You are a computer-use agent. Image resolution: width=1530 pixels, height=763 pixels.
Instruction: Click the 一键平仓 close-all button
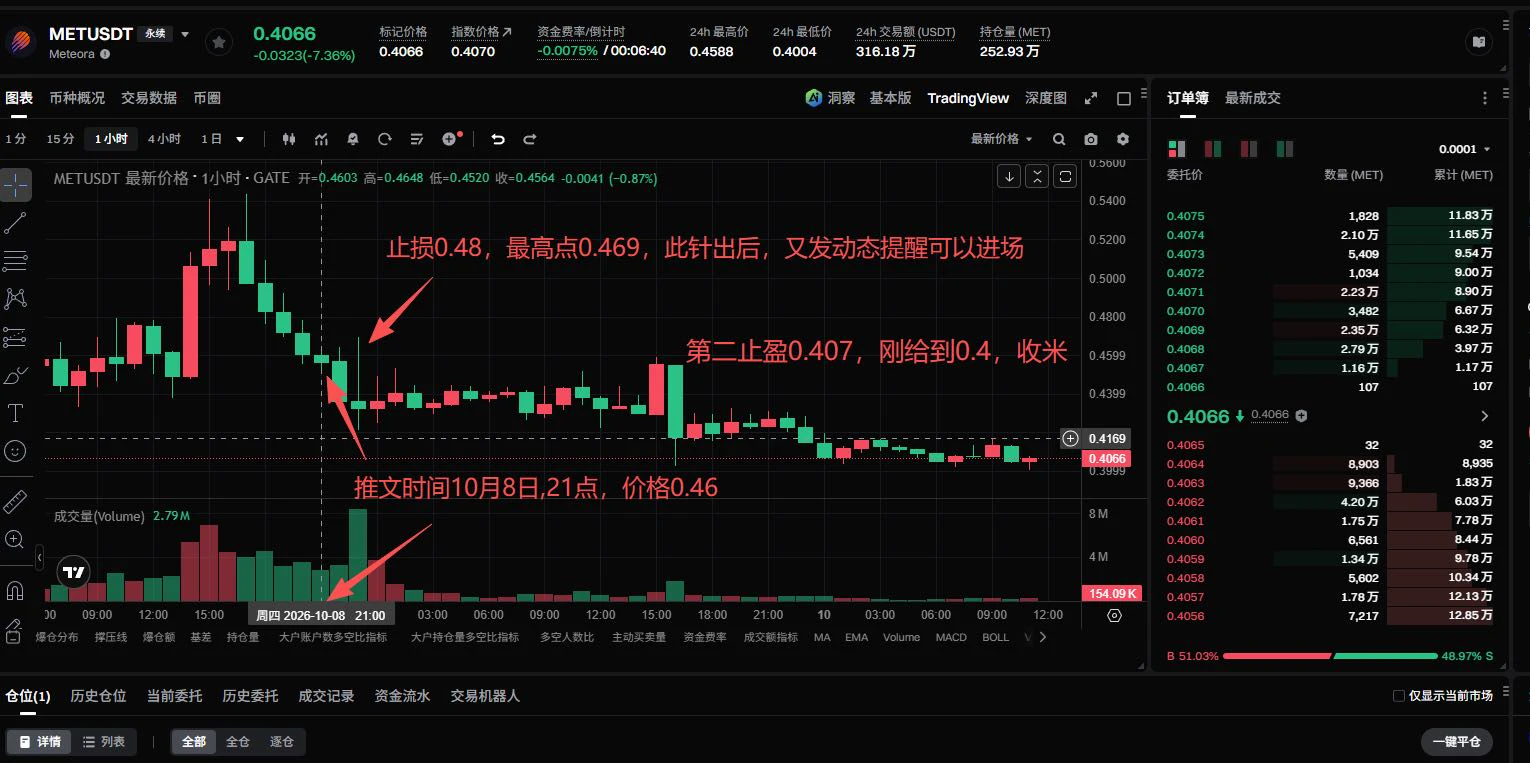click(x=1457, y=742)
